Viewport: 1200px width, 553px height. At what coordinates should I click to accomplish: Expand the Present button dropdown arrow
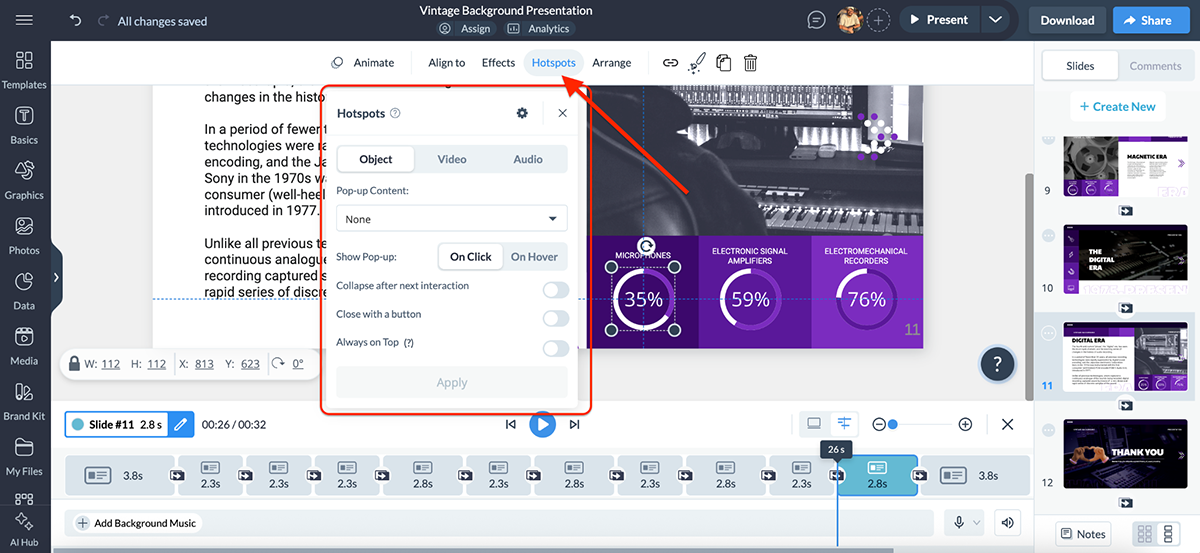click(x=994, y=20)
